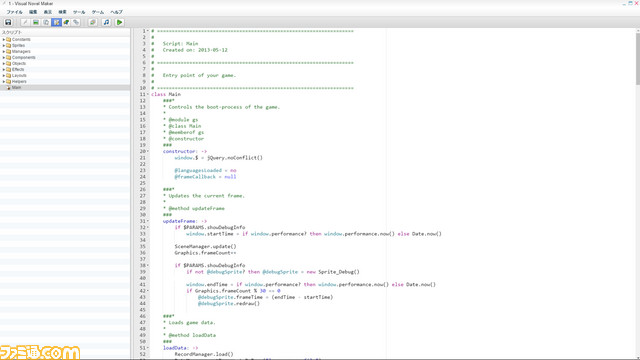Expand the Objects folder arrow
Screen dimensions: 640x360
pos(4,64)
